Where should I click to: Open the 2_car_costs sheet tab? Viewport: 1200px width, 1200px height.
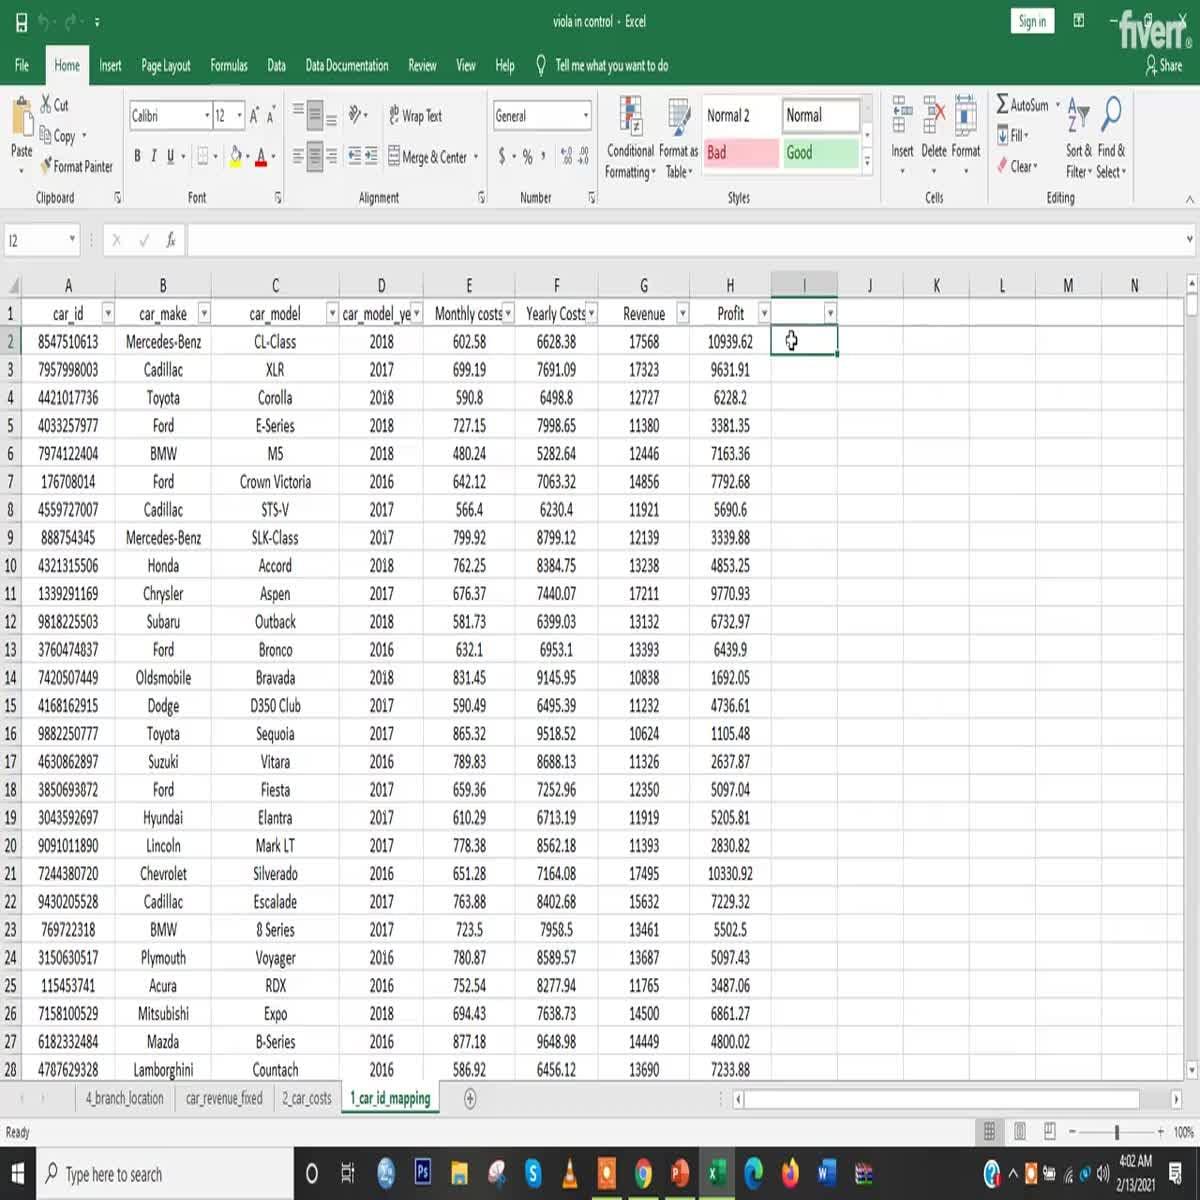306,1097
